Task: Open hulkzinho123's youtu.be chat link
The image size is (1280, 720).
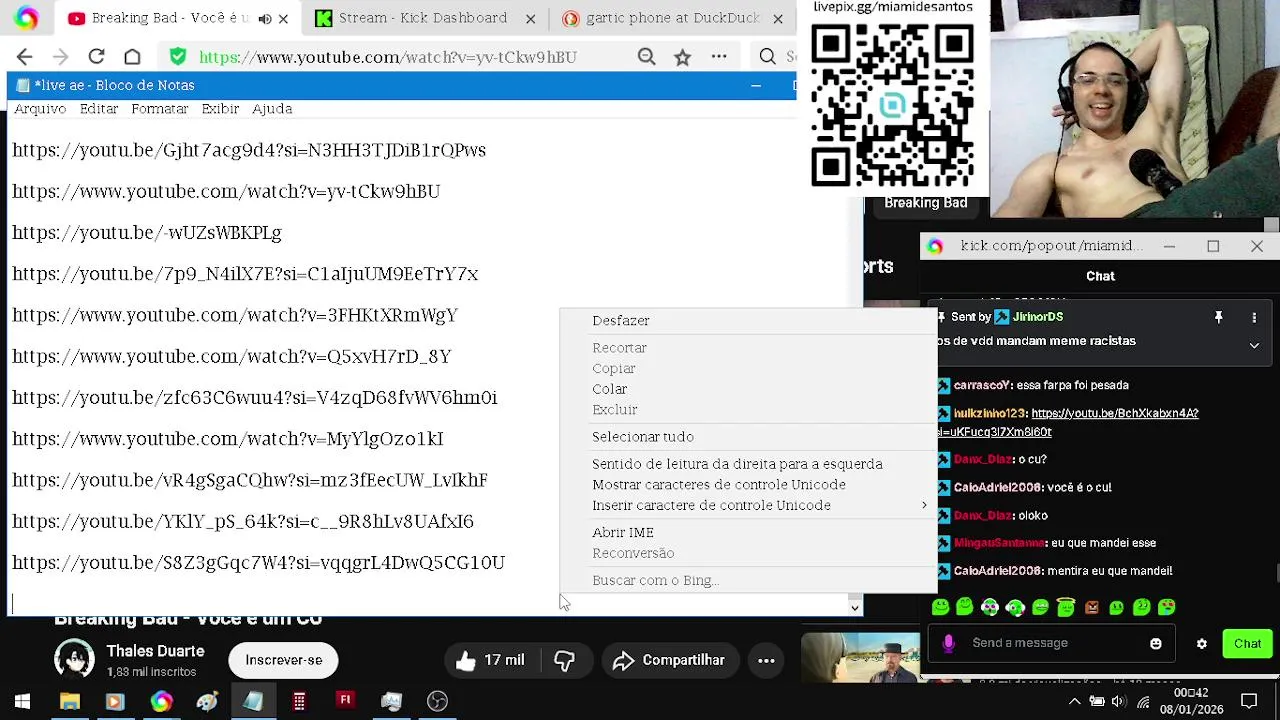Action: click(x=1068, y=422)
